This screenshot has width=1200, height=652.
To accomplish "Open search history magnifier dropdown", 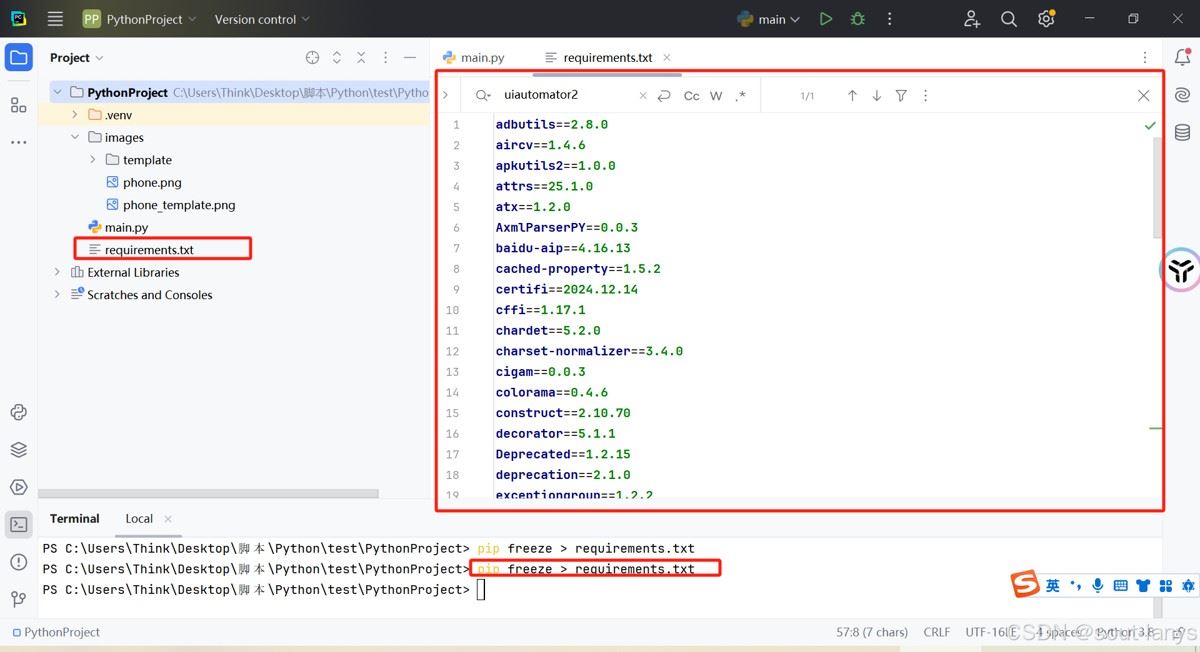I will [x=483, y=95].
